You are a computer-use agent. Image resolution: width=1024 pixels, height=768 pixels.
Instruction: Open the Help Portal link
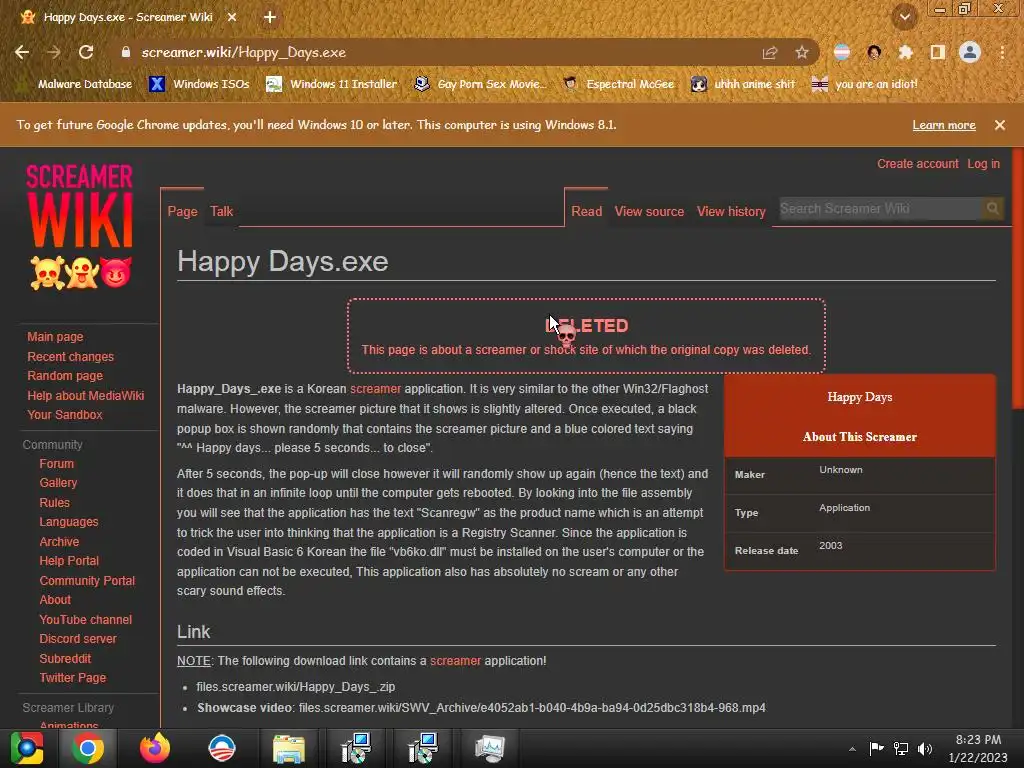click(69, 561)
